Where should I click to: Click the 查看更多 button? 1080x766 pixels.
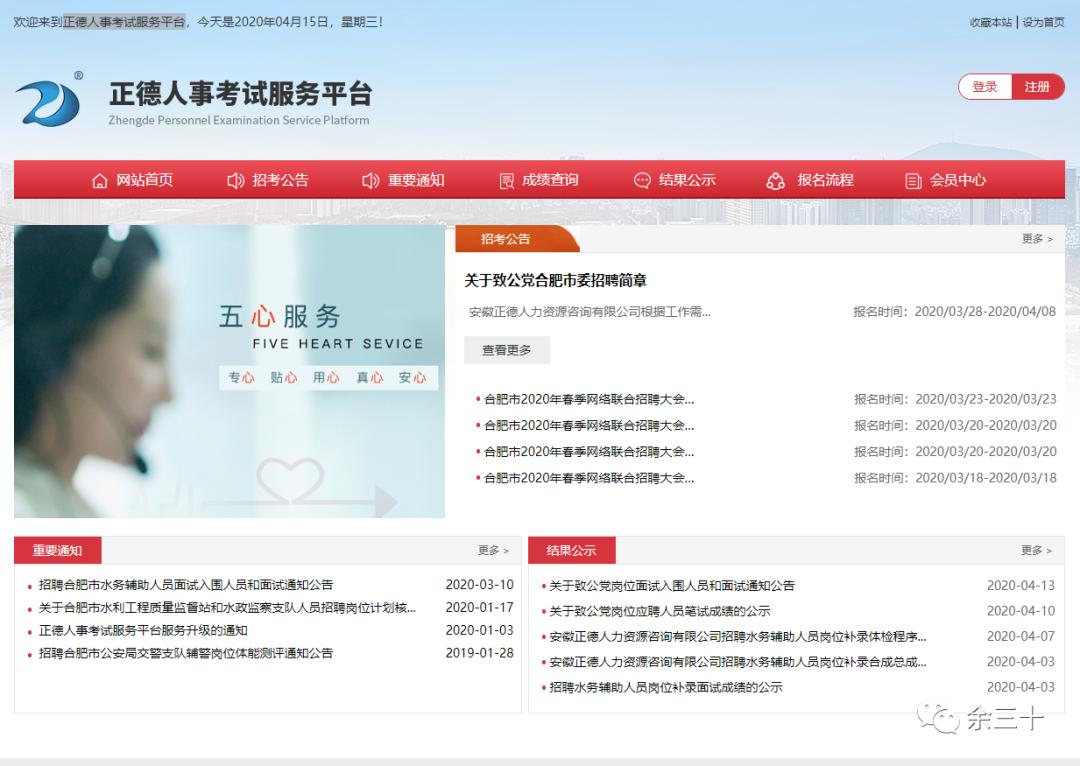506,350
